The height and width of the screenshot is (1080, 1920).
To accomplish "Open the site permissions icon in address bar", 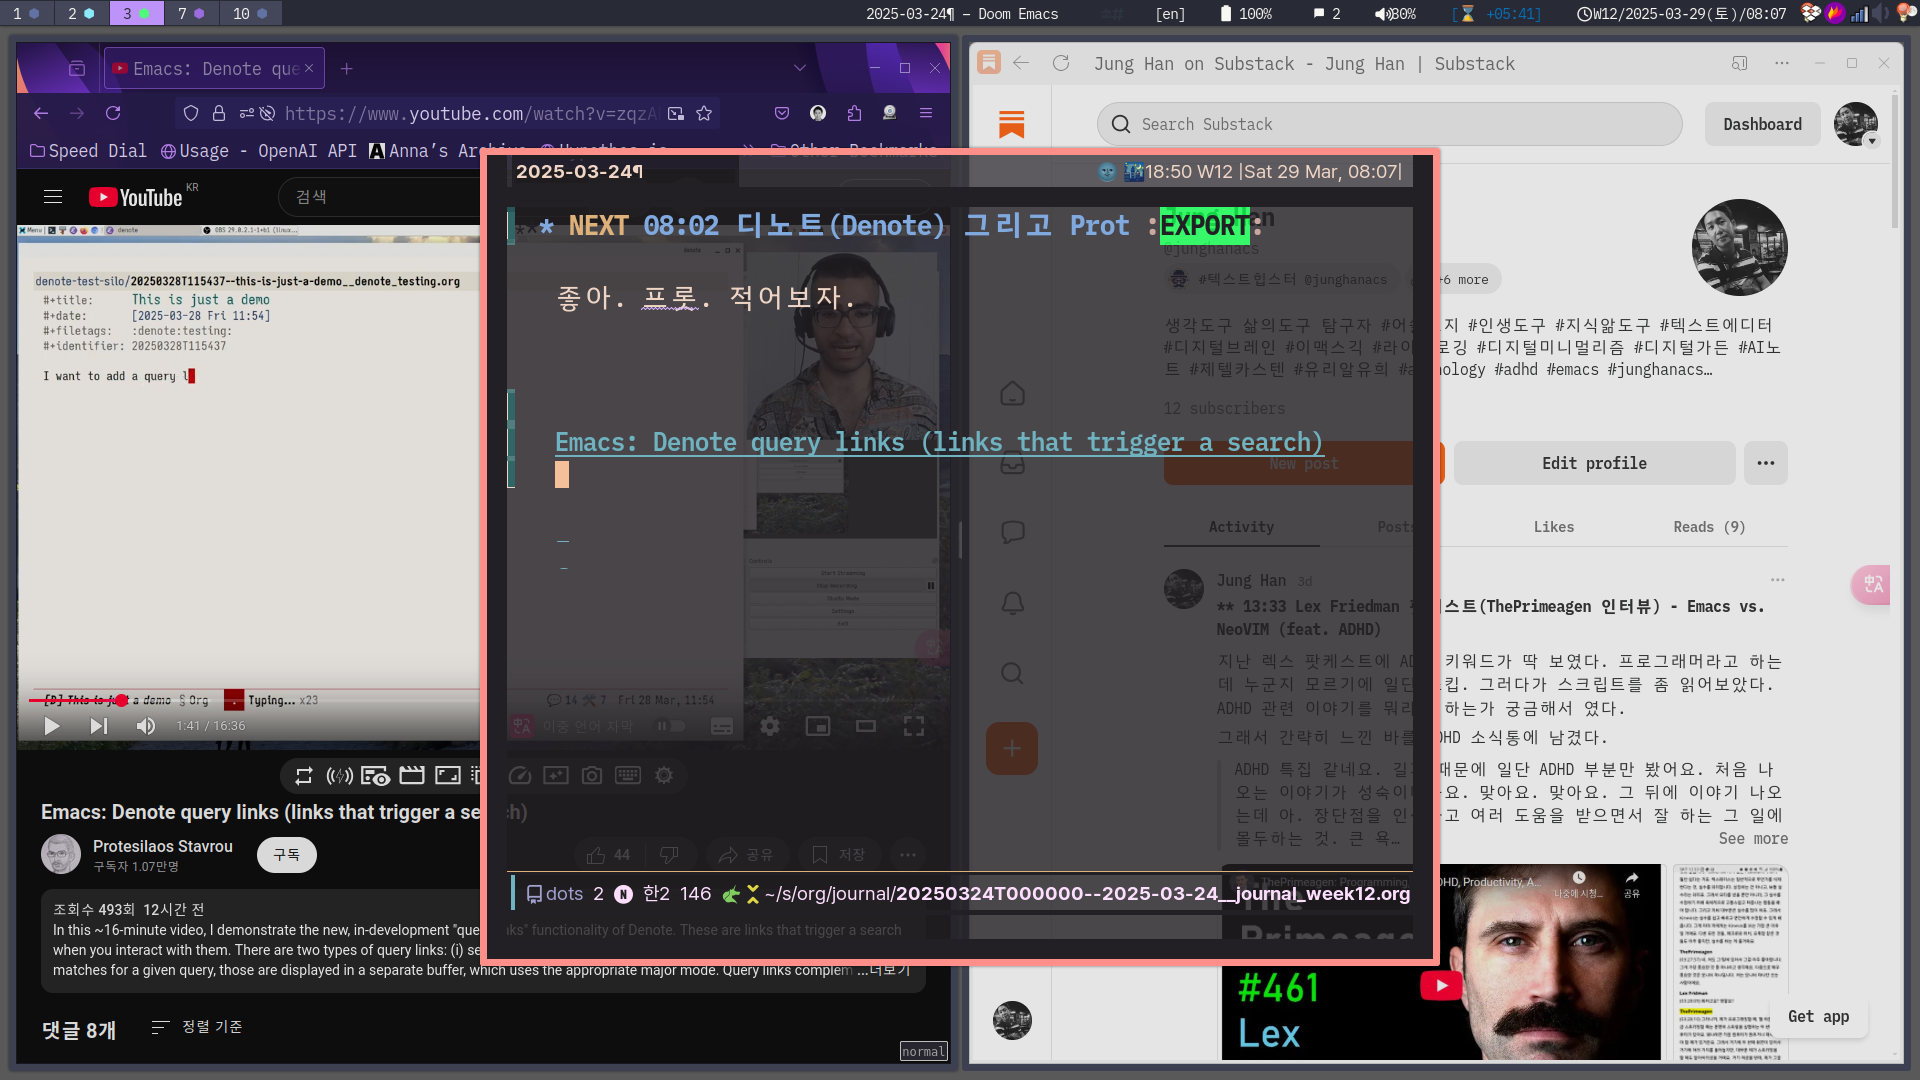I will (x=246, y=113).
